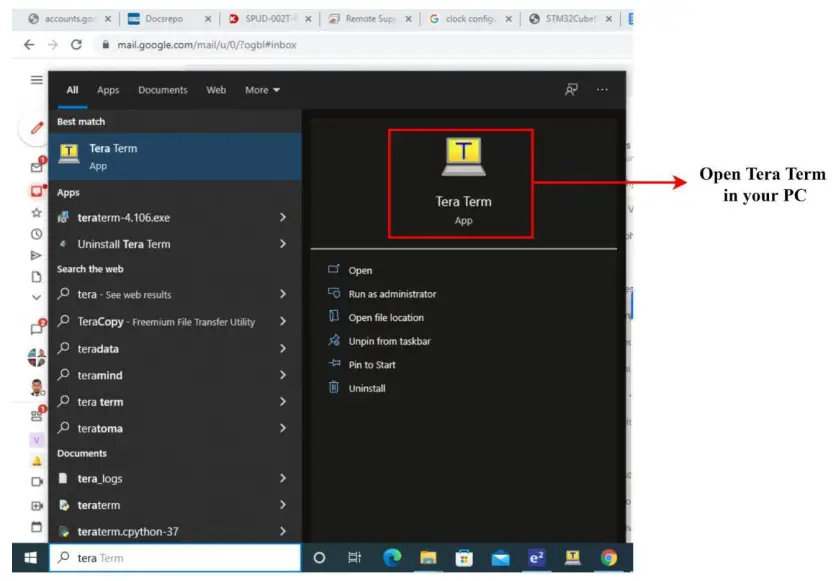Image resolution: width=840 pixels, height=581 pixels.
Task: Expand TeraCopy web result arrow
Action: (x=283, y=321)
